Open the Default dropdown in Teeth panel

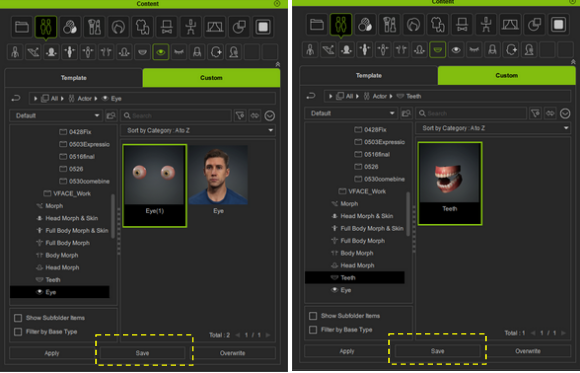click(351, 114)
